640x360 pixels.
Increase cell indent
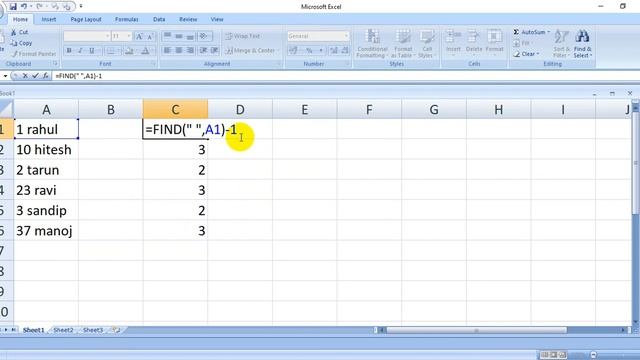click(215, 51)
